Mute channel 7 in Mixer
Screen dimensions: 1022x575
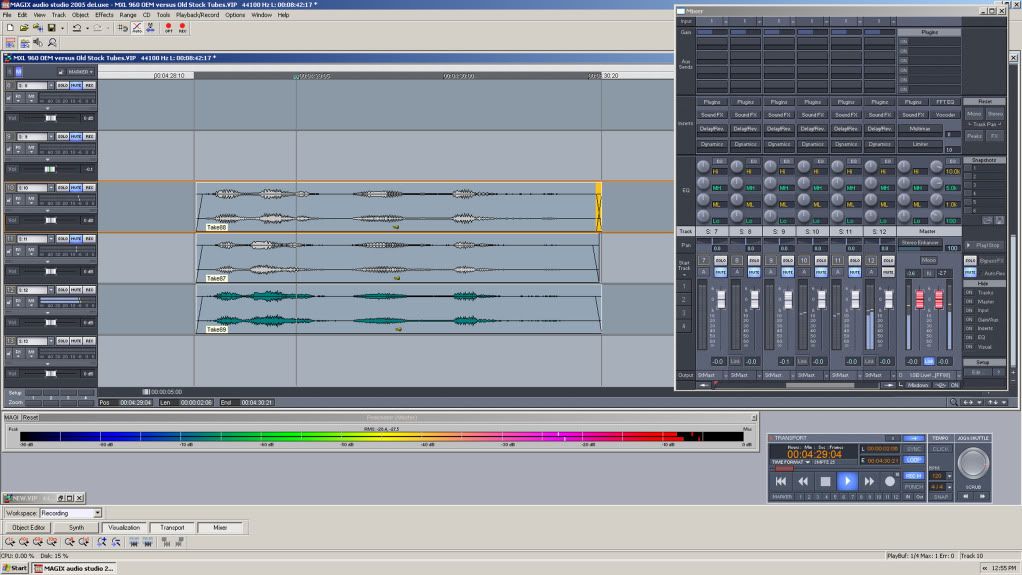720,273
